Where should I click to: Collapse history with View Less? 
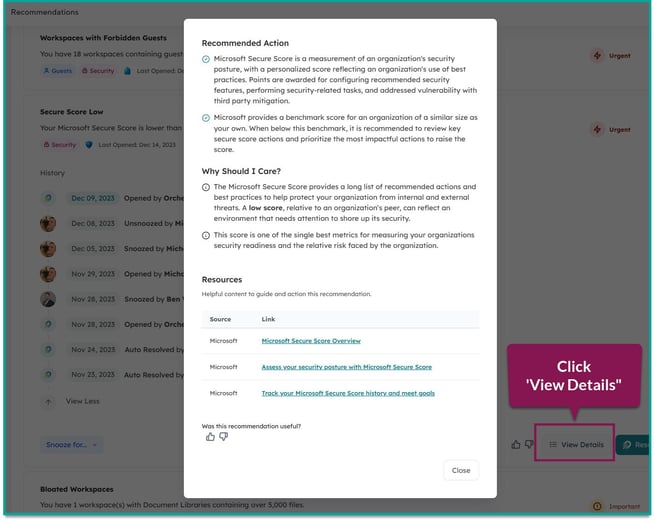click(82, 401)
